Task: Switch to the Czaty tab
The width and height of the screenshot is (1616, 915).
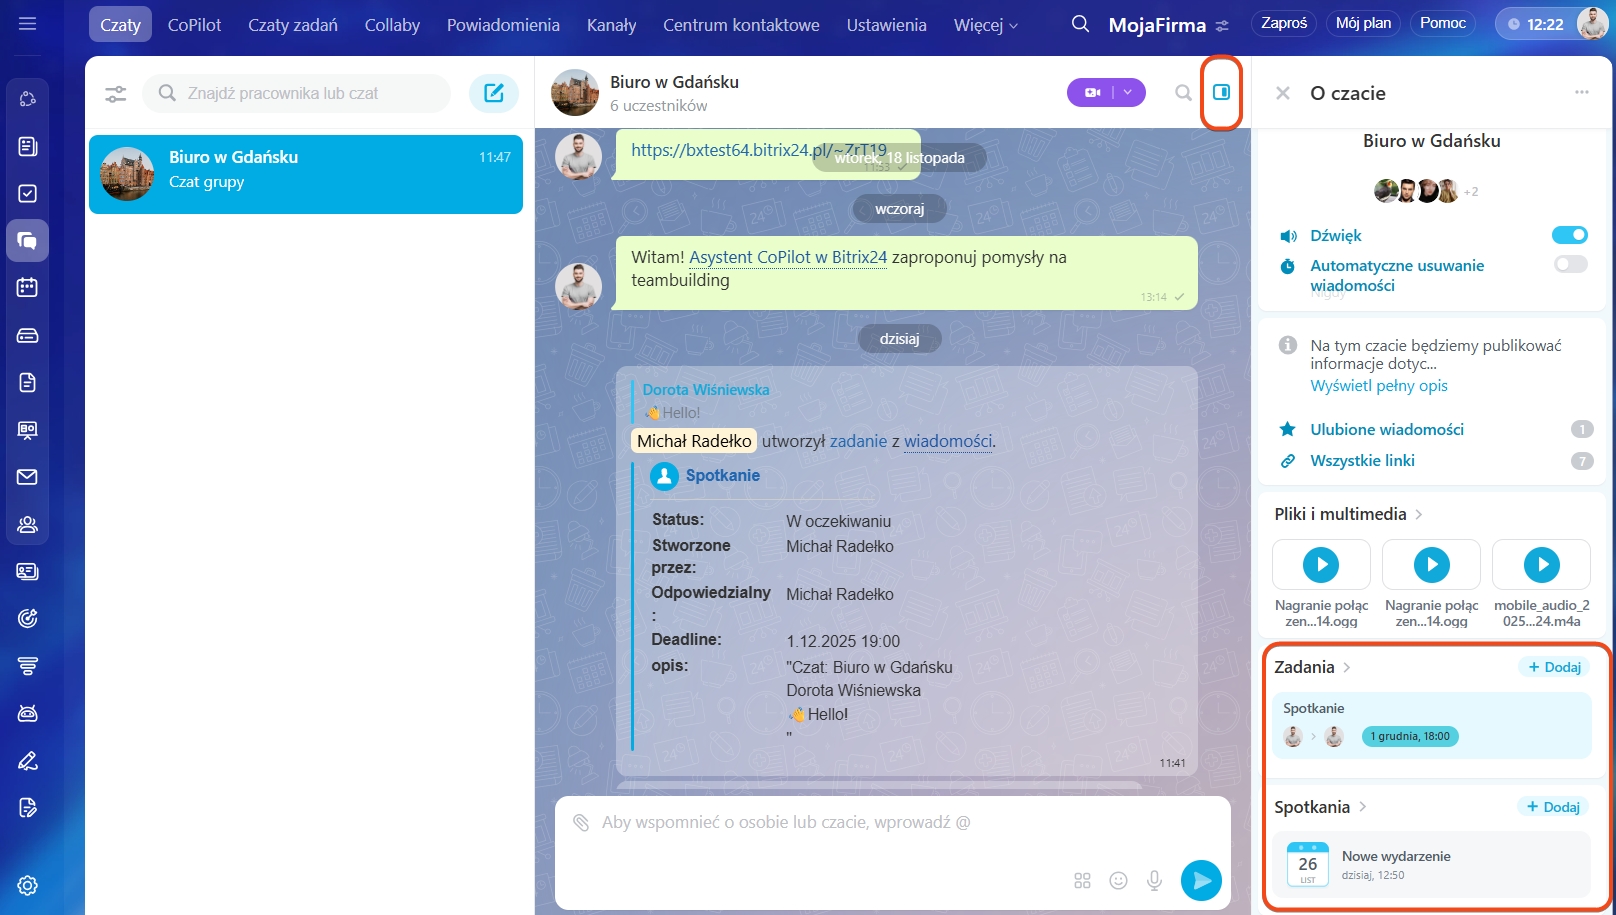Action: [x=120, y=25]
